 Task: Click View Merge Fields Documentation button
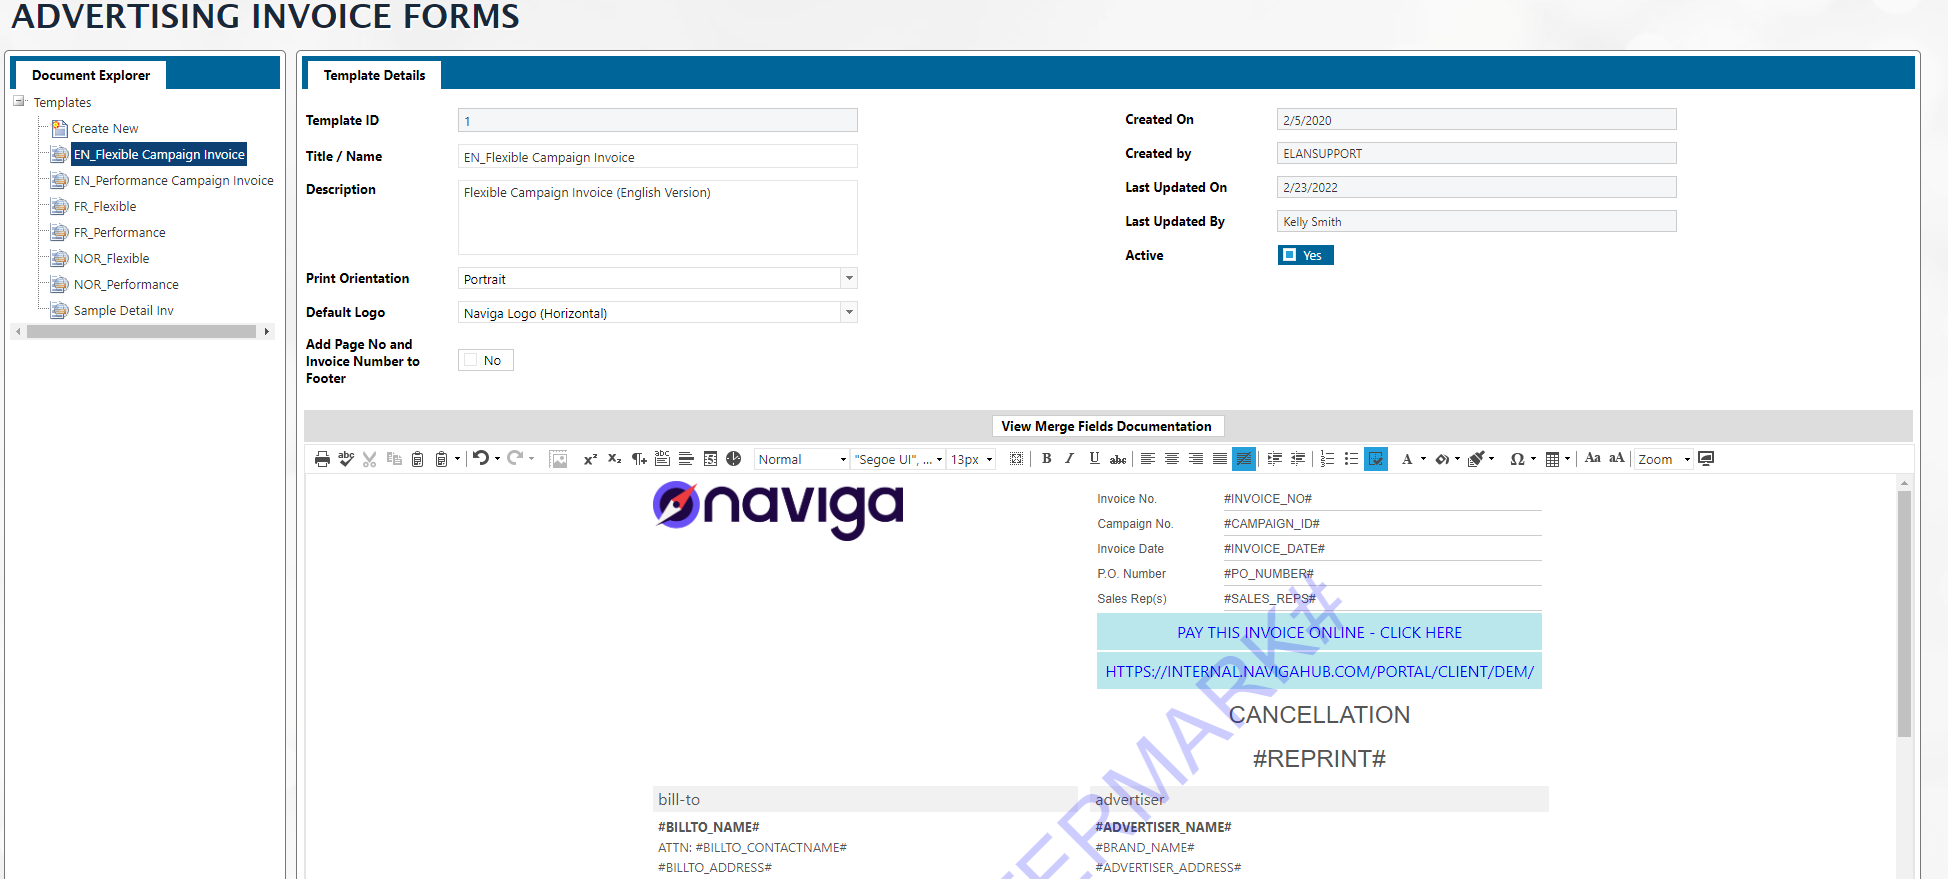coord(1106,426)
